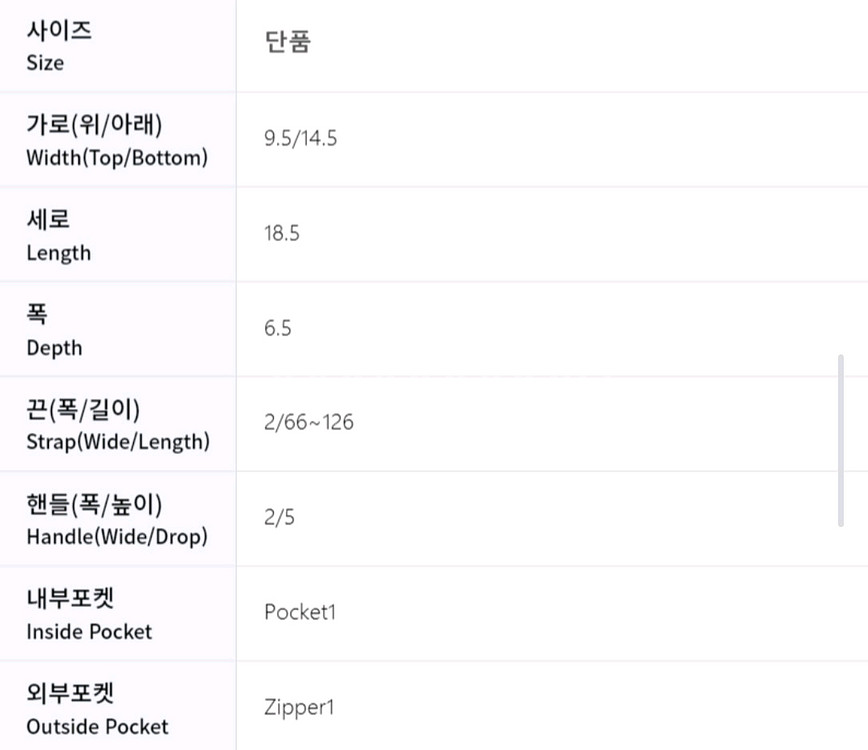Click the 단품 size value
The width and height of the screenshot is (868, 750).
pyautogui.click(x=287, y=42)
